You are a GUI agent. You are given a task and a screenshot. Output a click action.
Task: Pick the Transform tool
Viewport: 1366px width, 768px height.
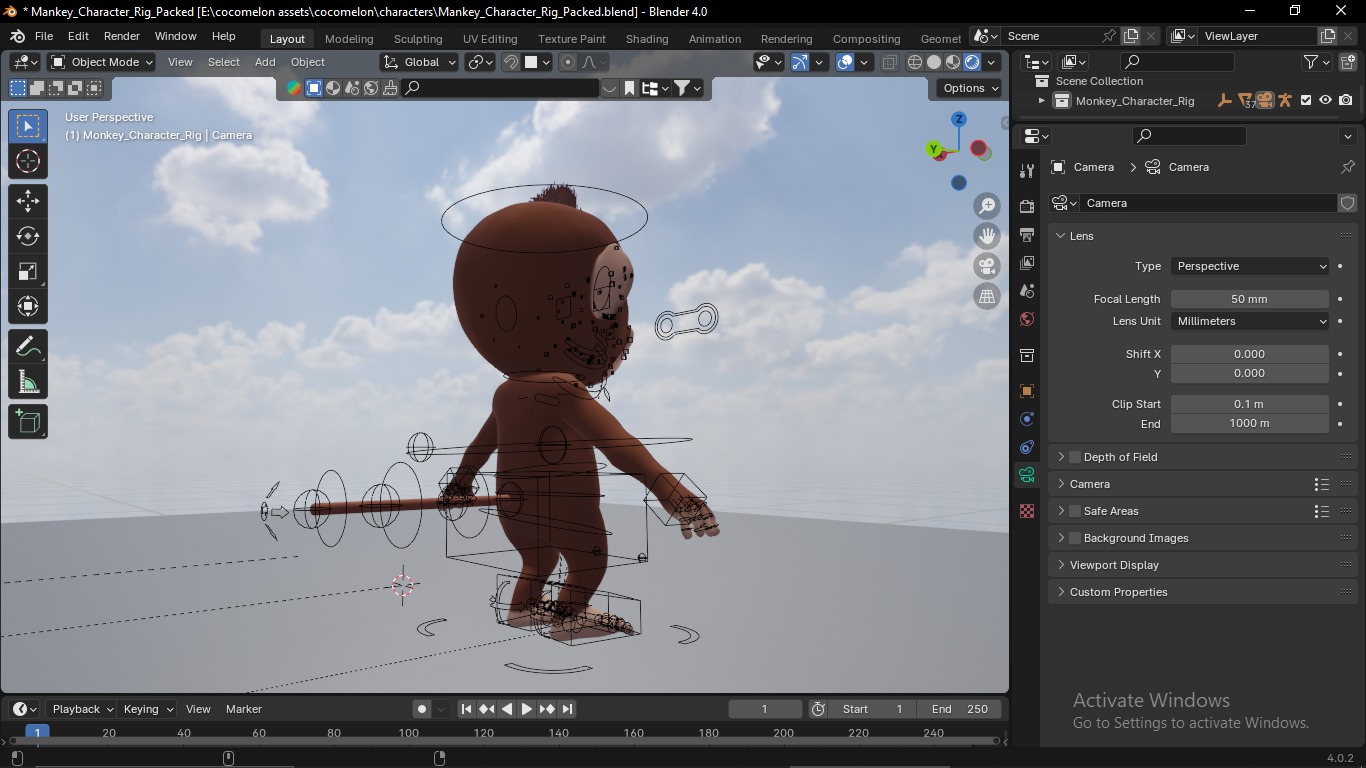28,306
